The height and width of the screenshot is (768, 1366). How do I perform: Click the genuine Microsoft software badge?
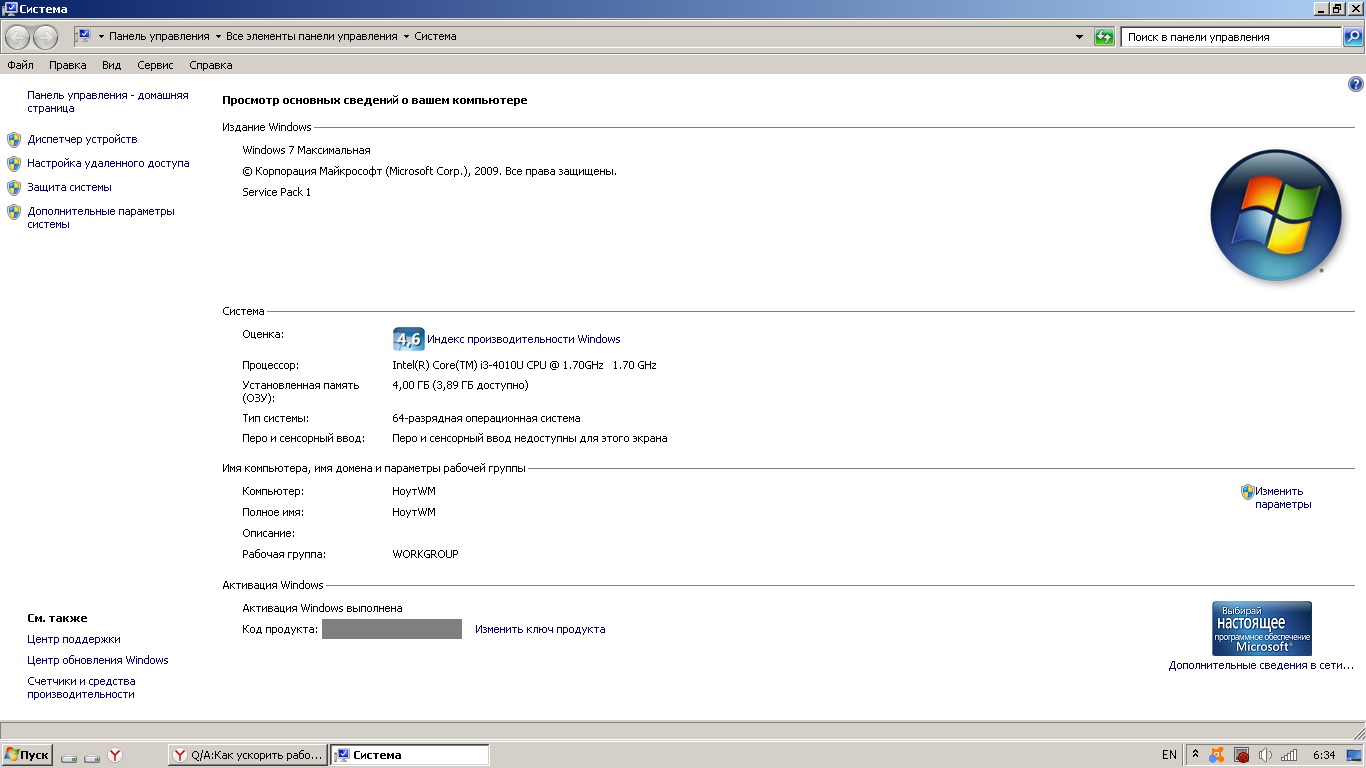point(1261,628)
